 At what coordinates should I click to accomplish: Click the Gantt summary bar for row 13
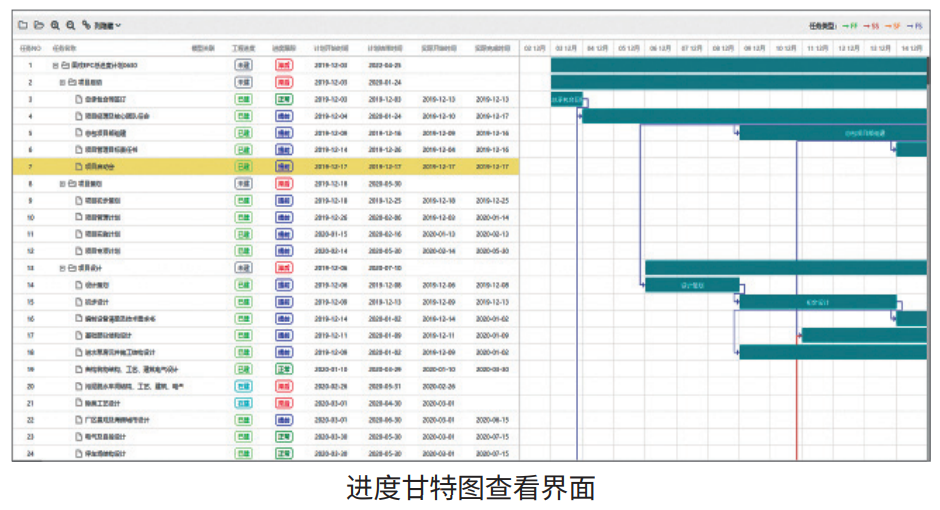click(785, 267)
